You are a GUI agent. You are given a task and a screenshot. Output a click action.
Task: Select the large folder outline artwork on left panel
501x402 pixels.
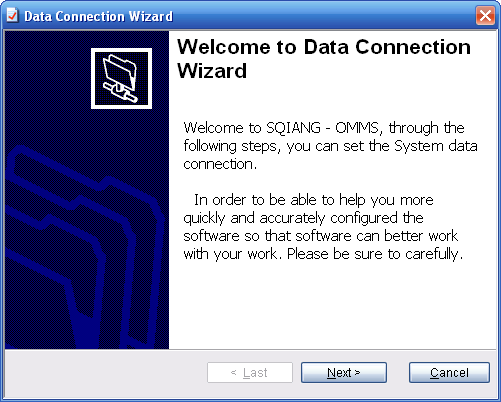[x=83, y=247]
